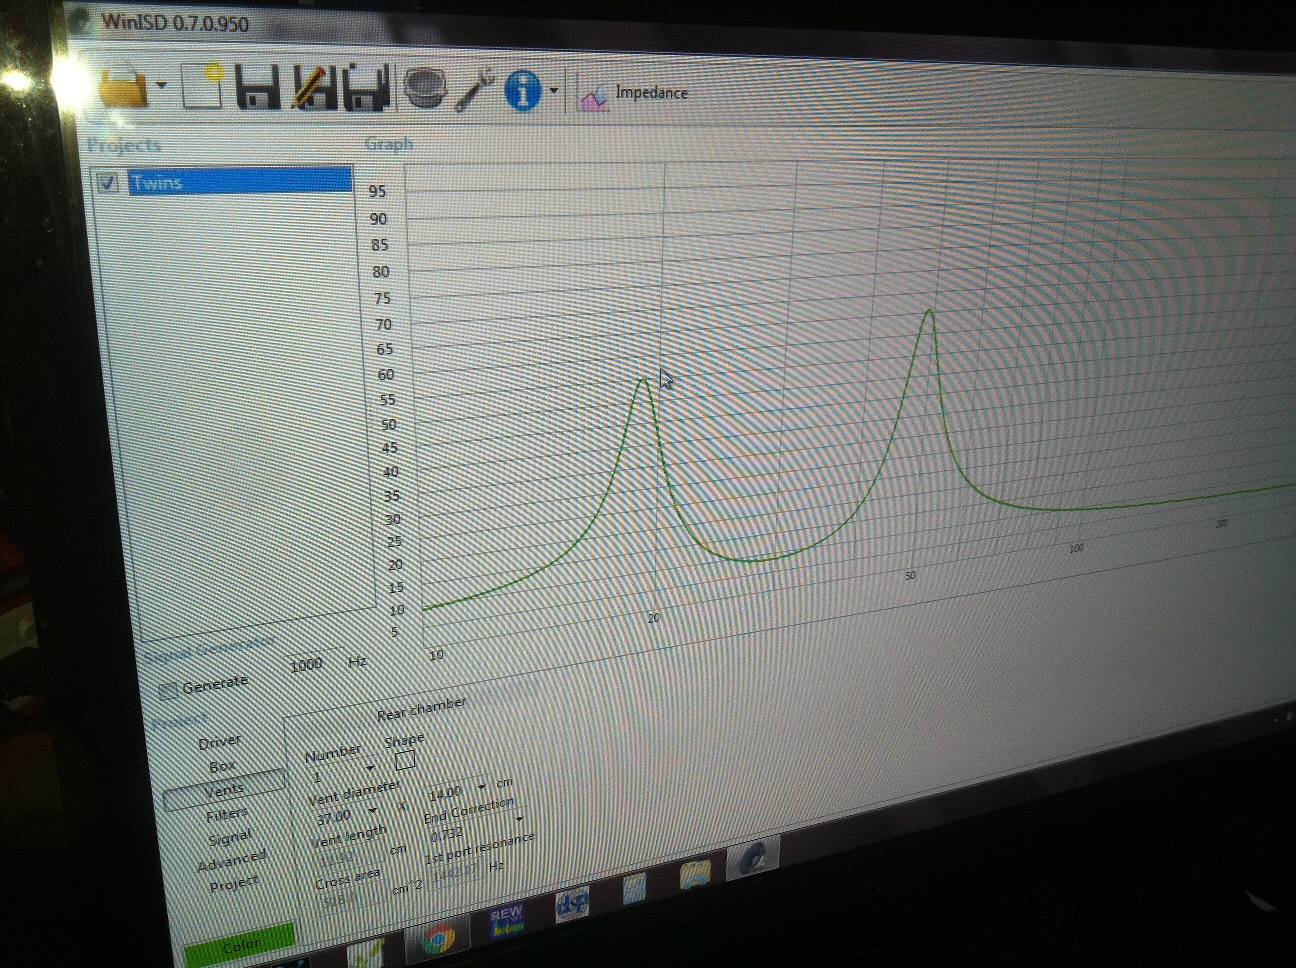This screenshot has width=1296, height=968.
Task: Enable the Generate signal checkbox
Action: point(169,691)
